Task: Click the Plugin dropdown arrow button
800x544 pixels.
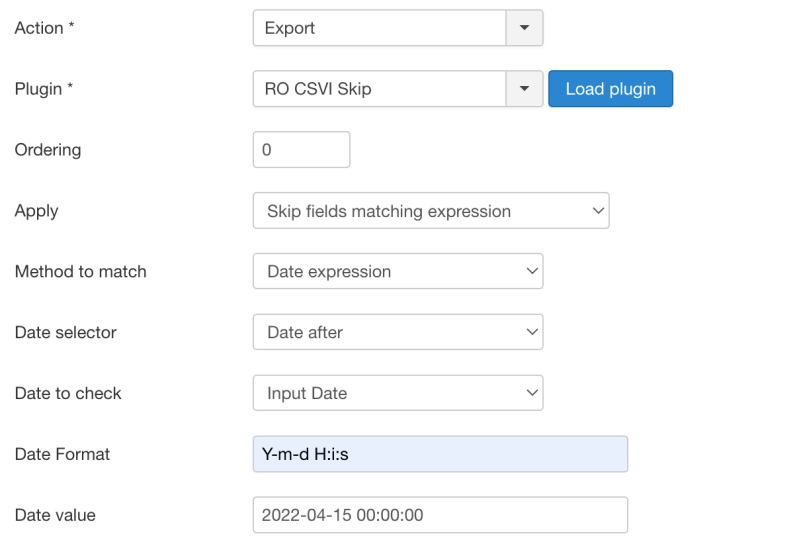Action: pos(524,89)
